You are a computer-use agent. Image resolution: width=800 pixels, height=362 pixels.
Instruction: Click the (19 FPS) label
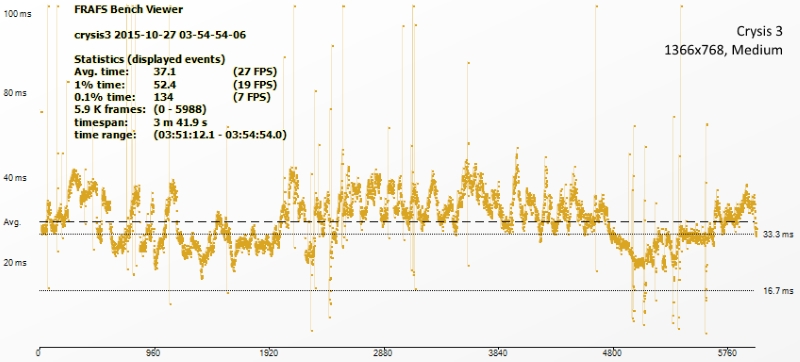click(x=254, y=84)
